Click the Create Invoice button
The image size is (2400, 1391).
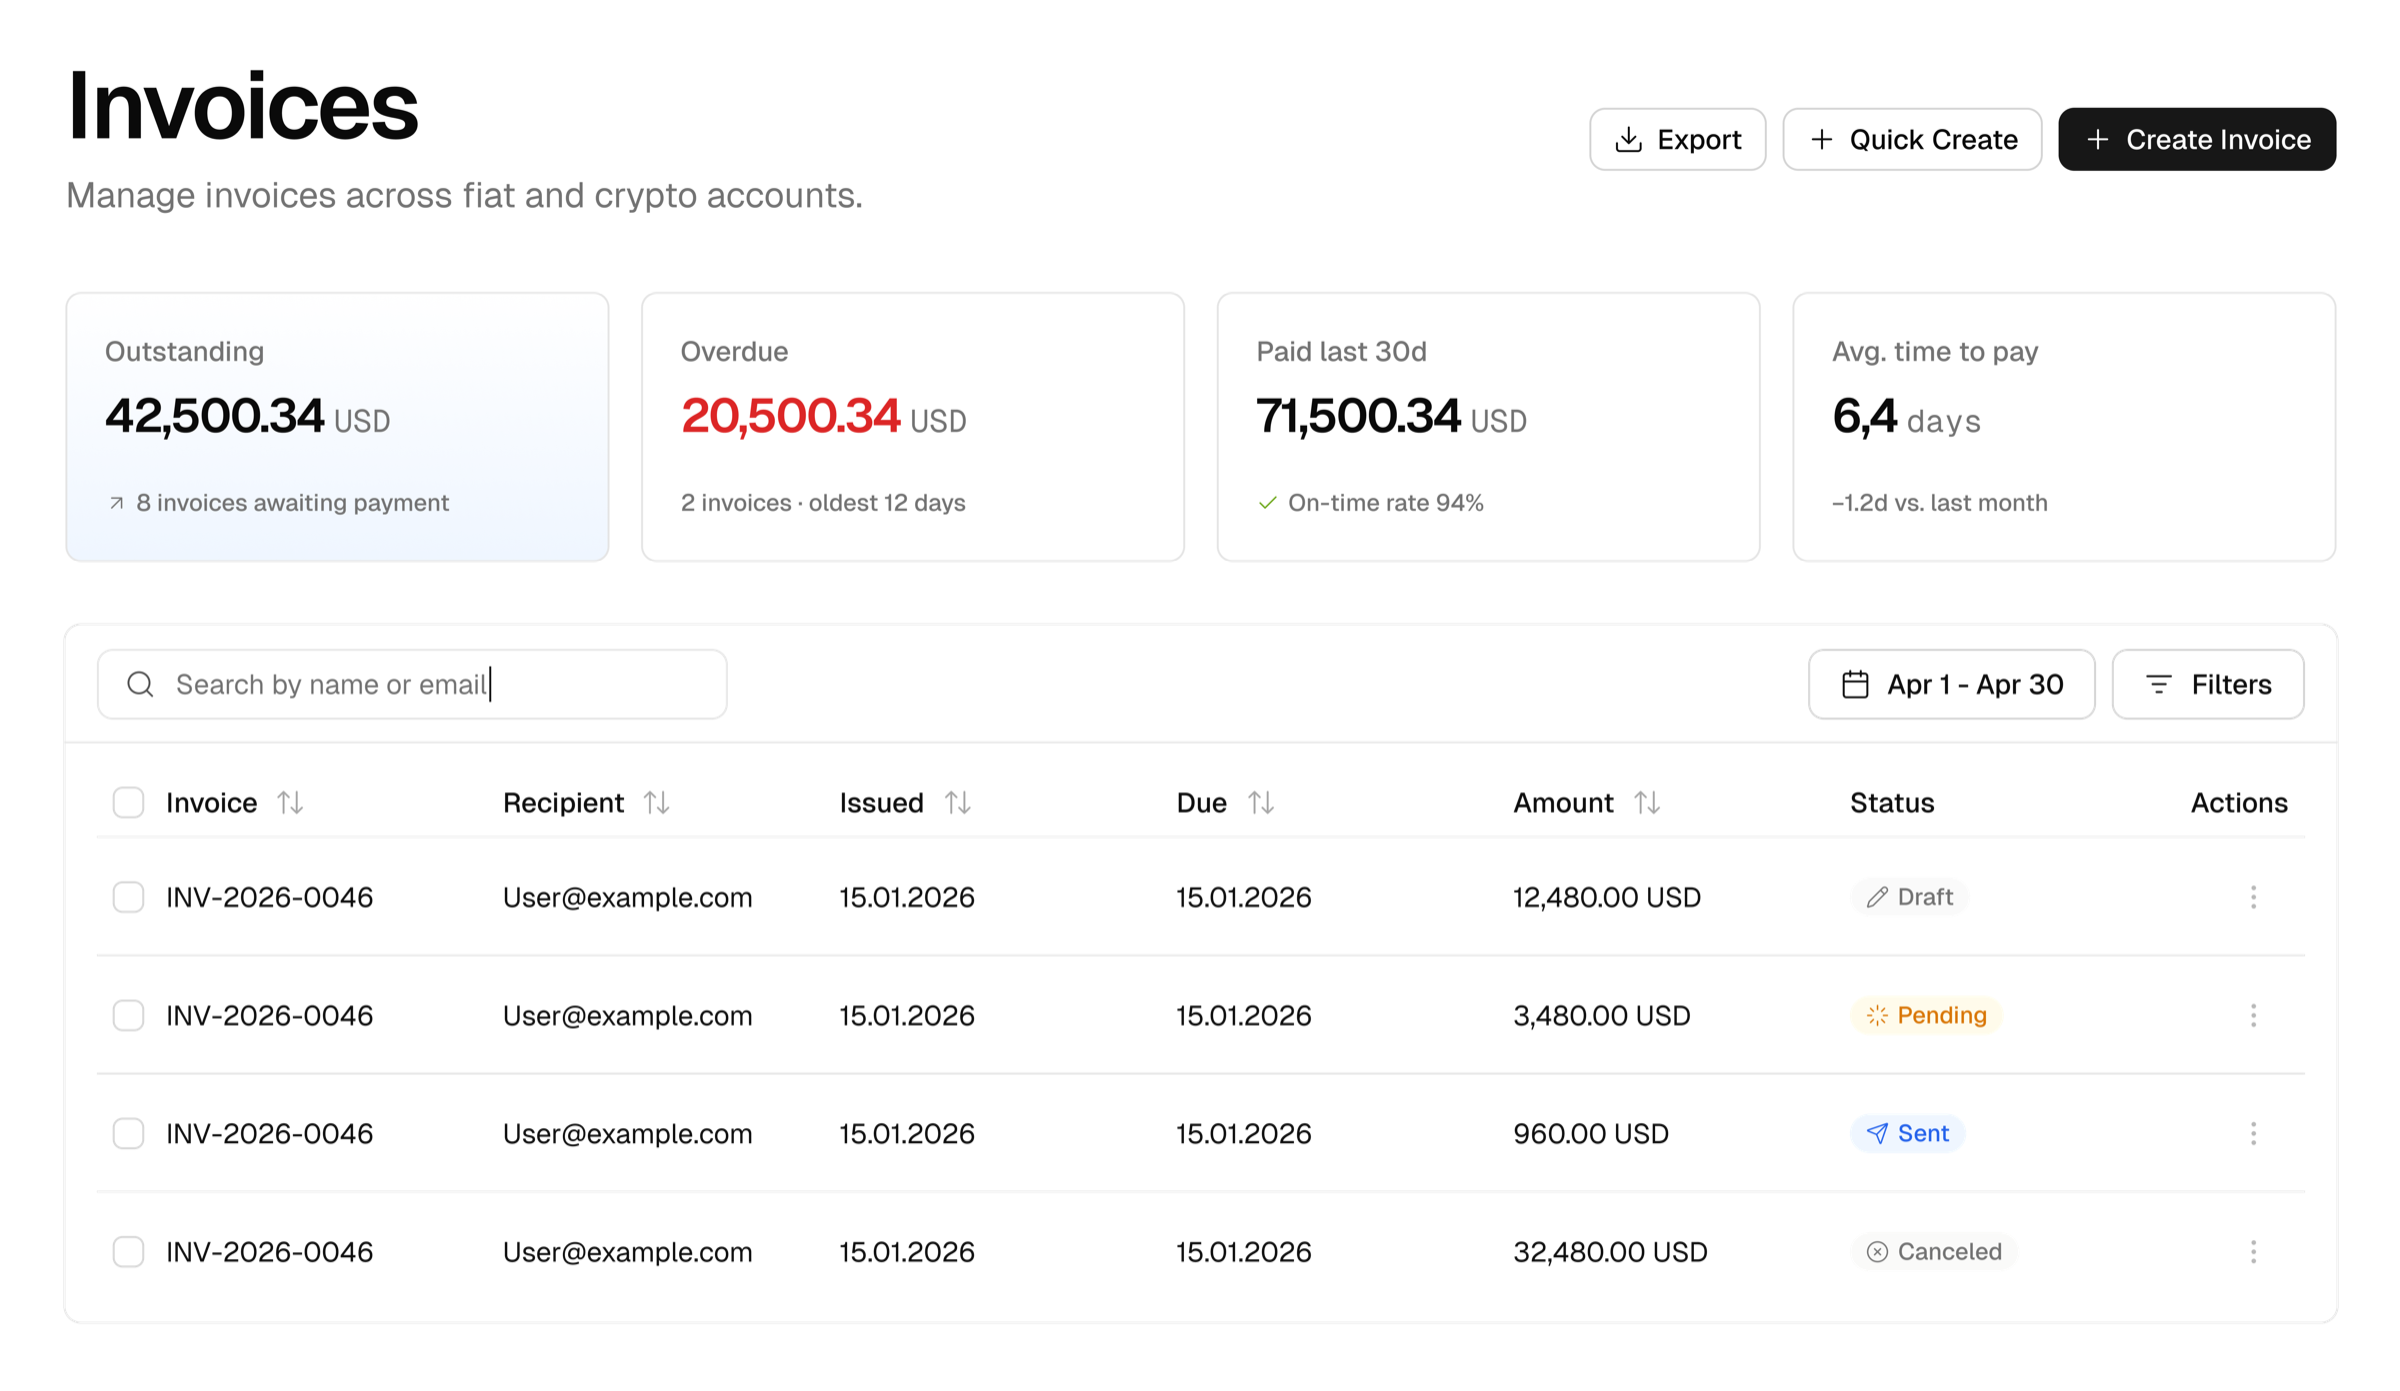pos(2197,139)
